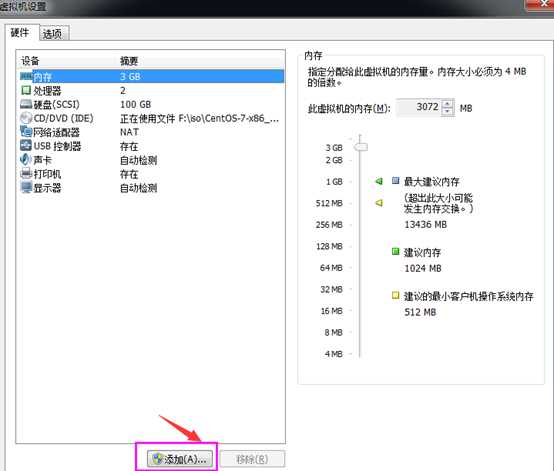
Task: Select the 内存 memory device icon
Action: coord(26,76)
